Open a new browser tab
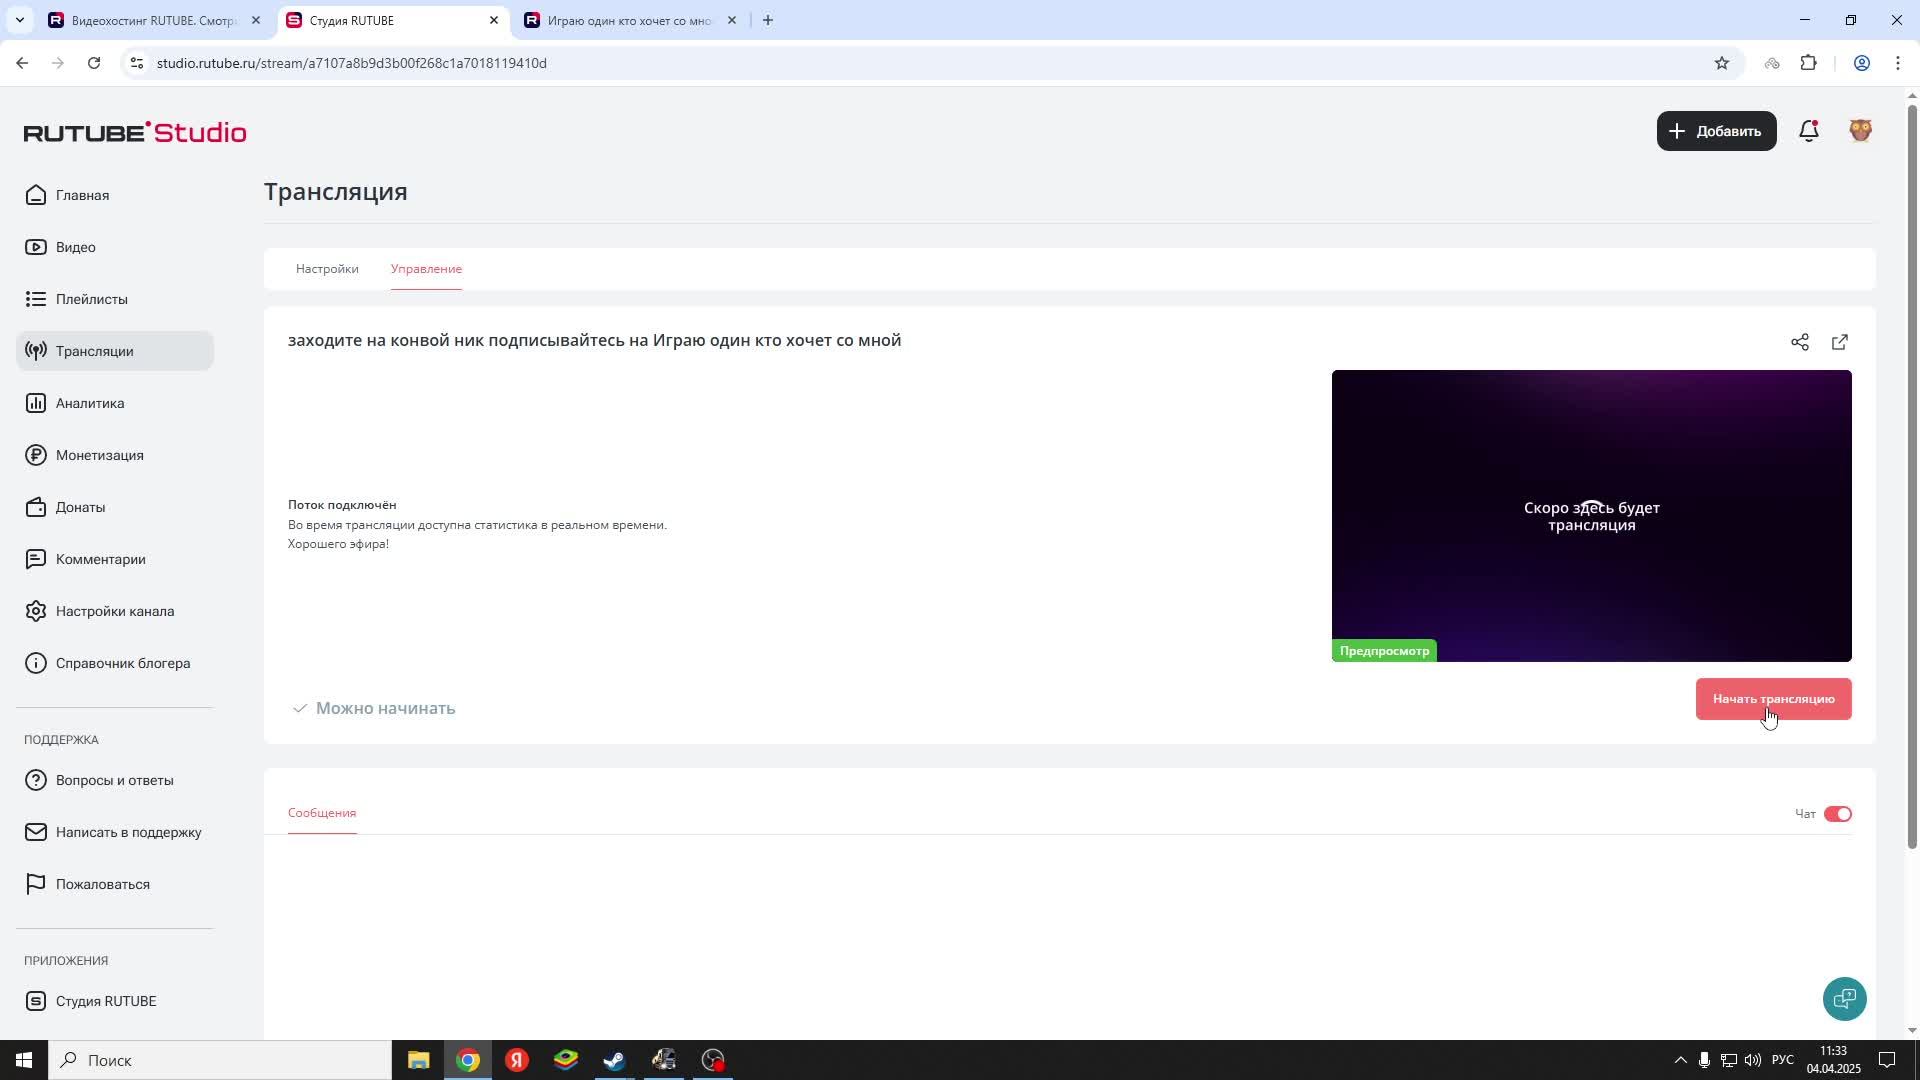This screenshot has height=1080, width=1920. point(768,20)
